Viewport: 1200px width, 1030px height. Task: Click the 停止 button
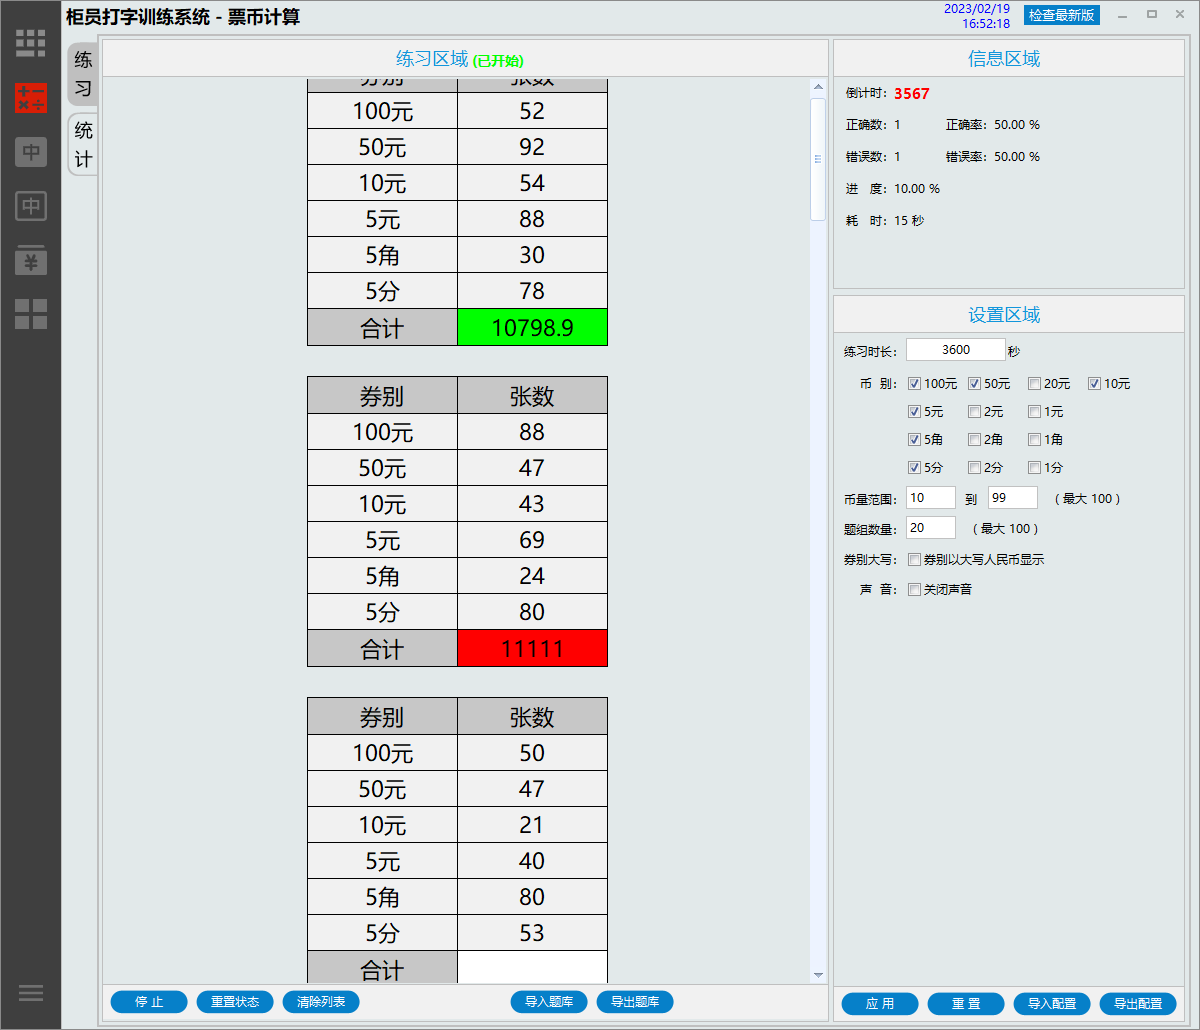(x=149, y=1002)
